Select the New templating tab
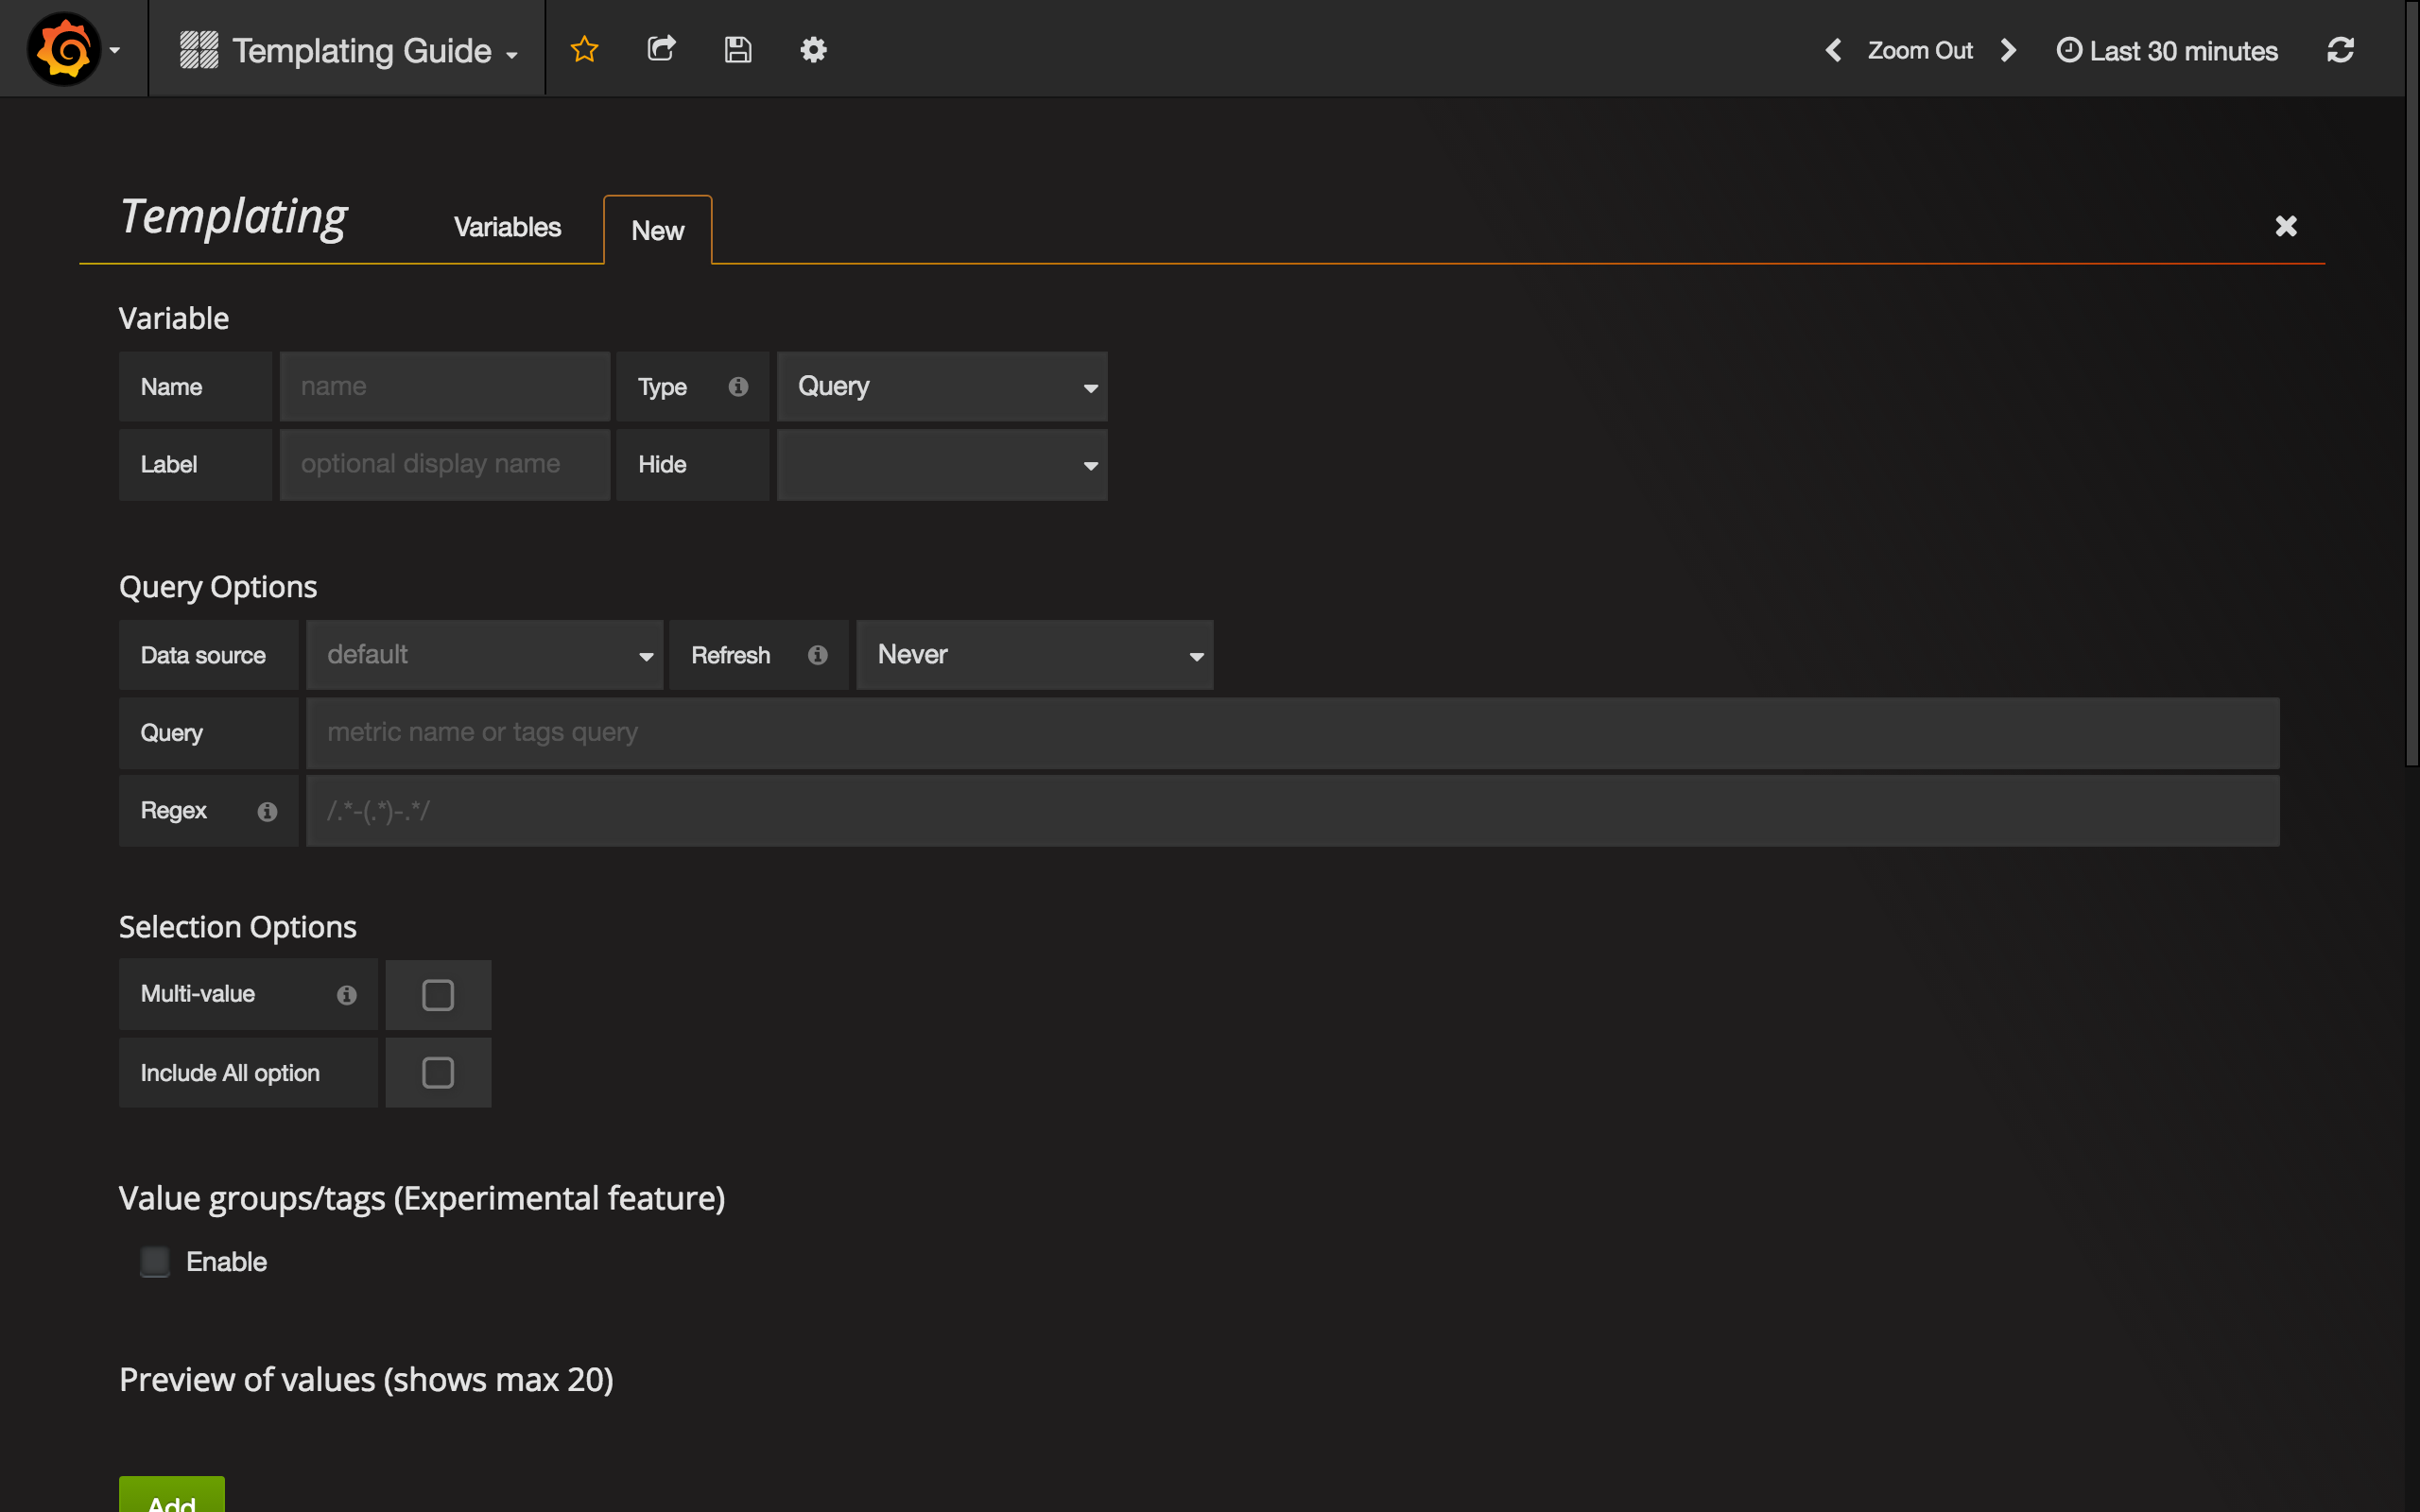 click(657, 230)
